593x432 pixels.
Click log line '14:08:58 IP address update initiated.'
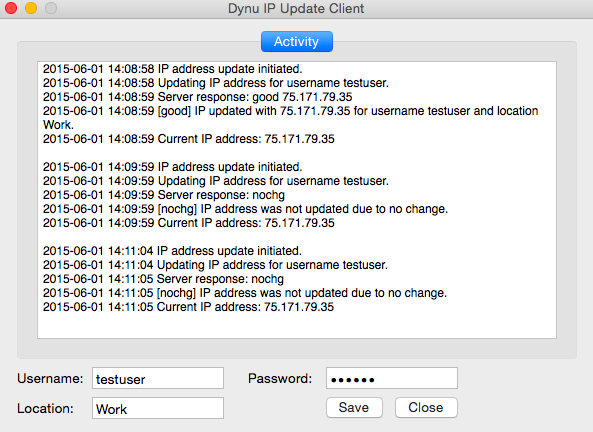pyautogui.click(x=172, y=69)
